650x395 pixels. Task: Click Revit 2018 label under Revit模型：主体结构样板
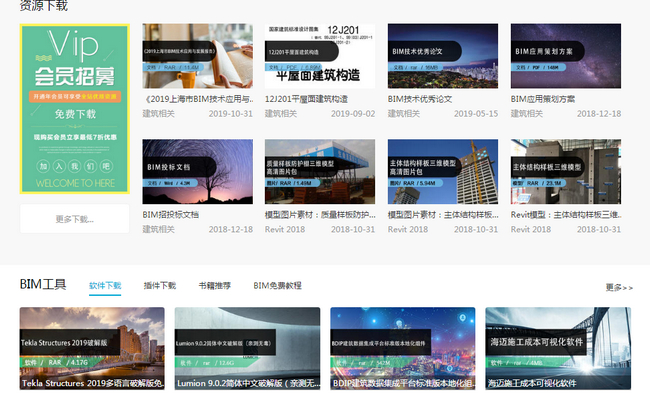pyautogui.click(x=531, y=229)
